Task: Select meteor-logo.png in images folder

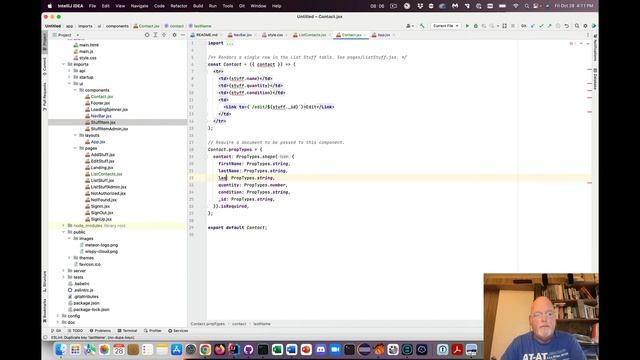Action: (101, 245)
